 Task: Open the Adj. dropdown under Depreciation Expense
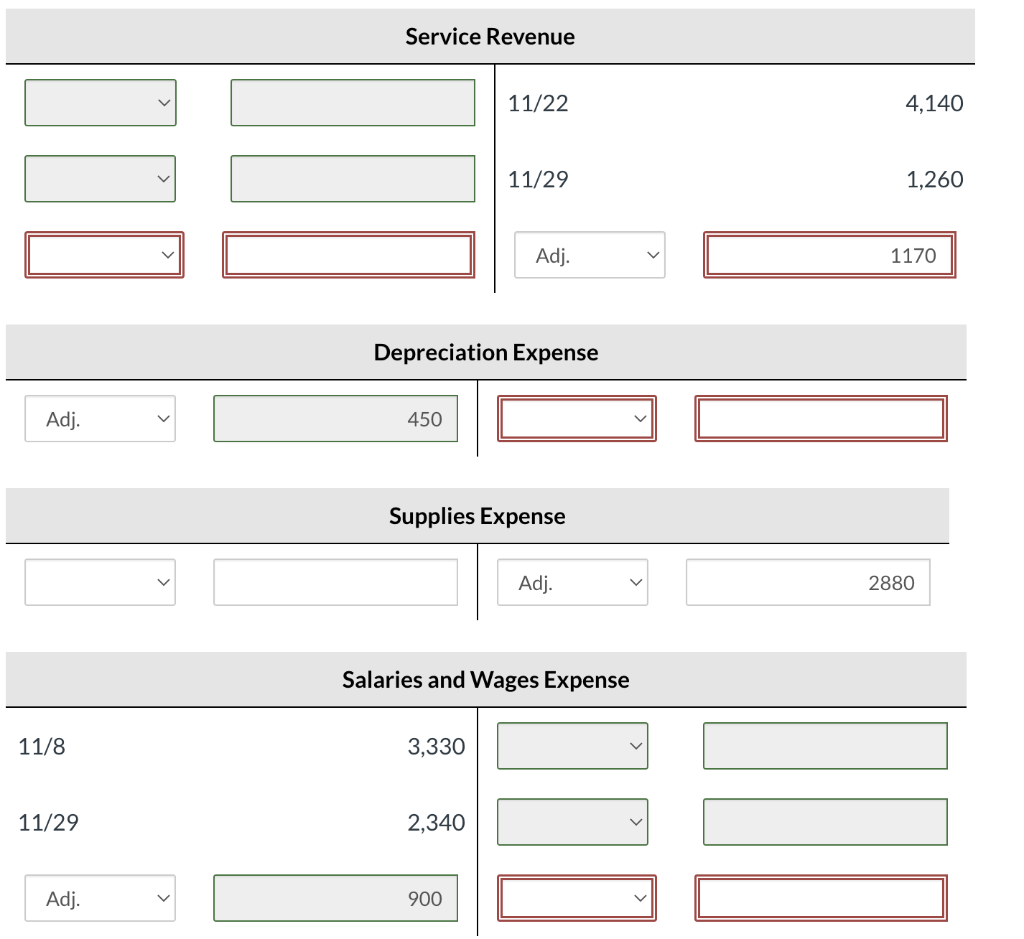click(x=100, y=419)
